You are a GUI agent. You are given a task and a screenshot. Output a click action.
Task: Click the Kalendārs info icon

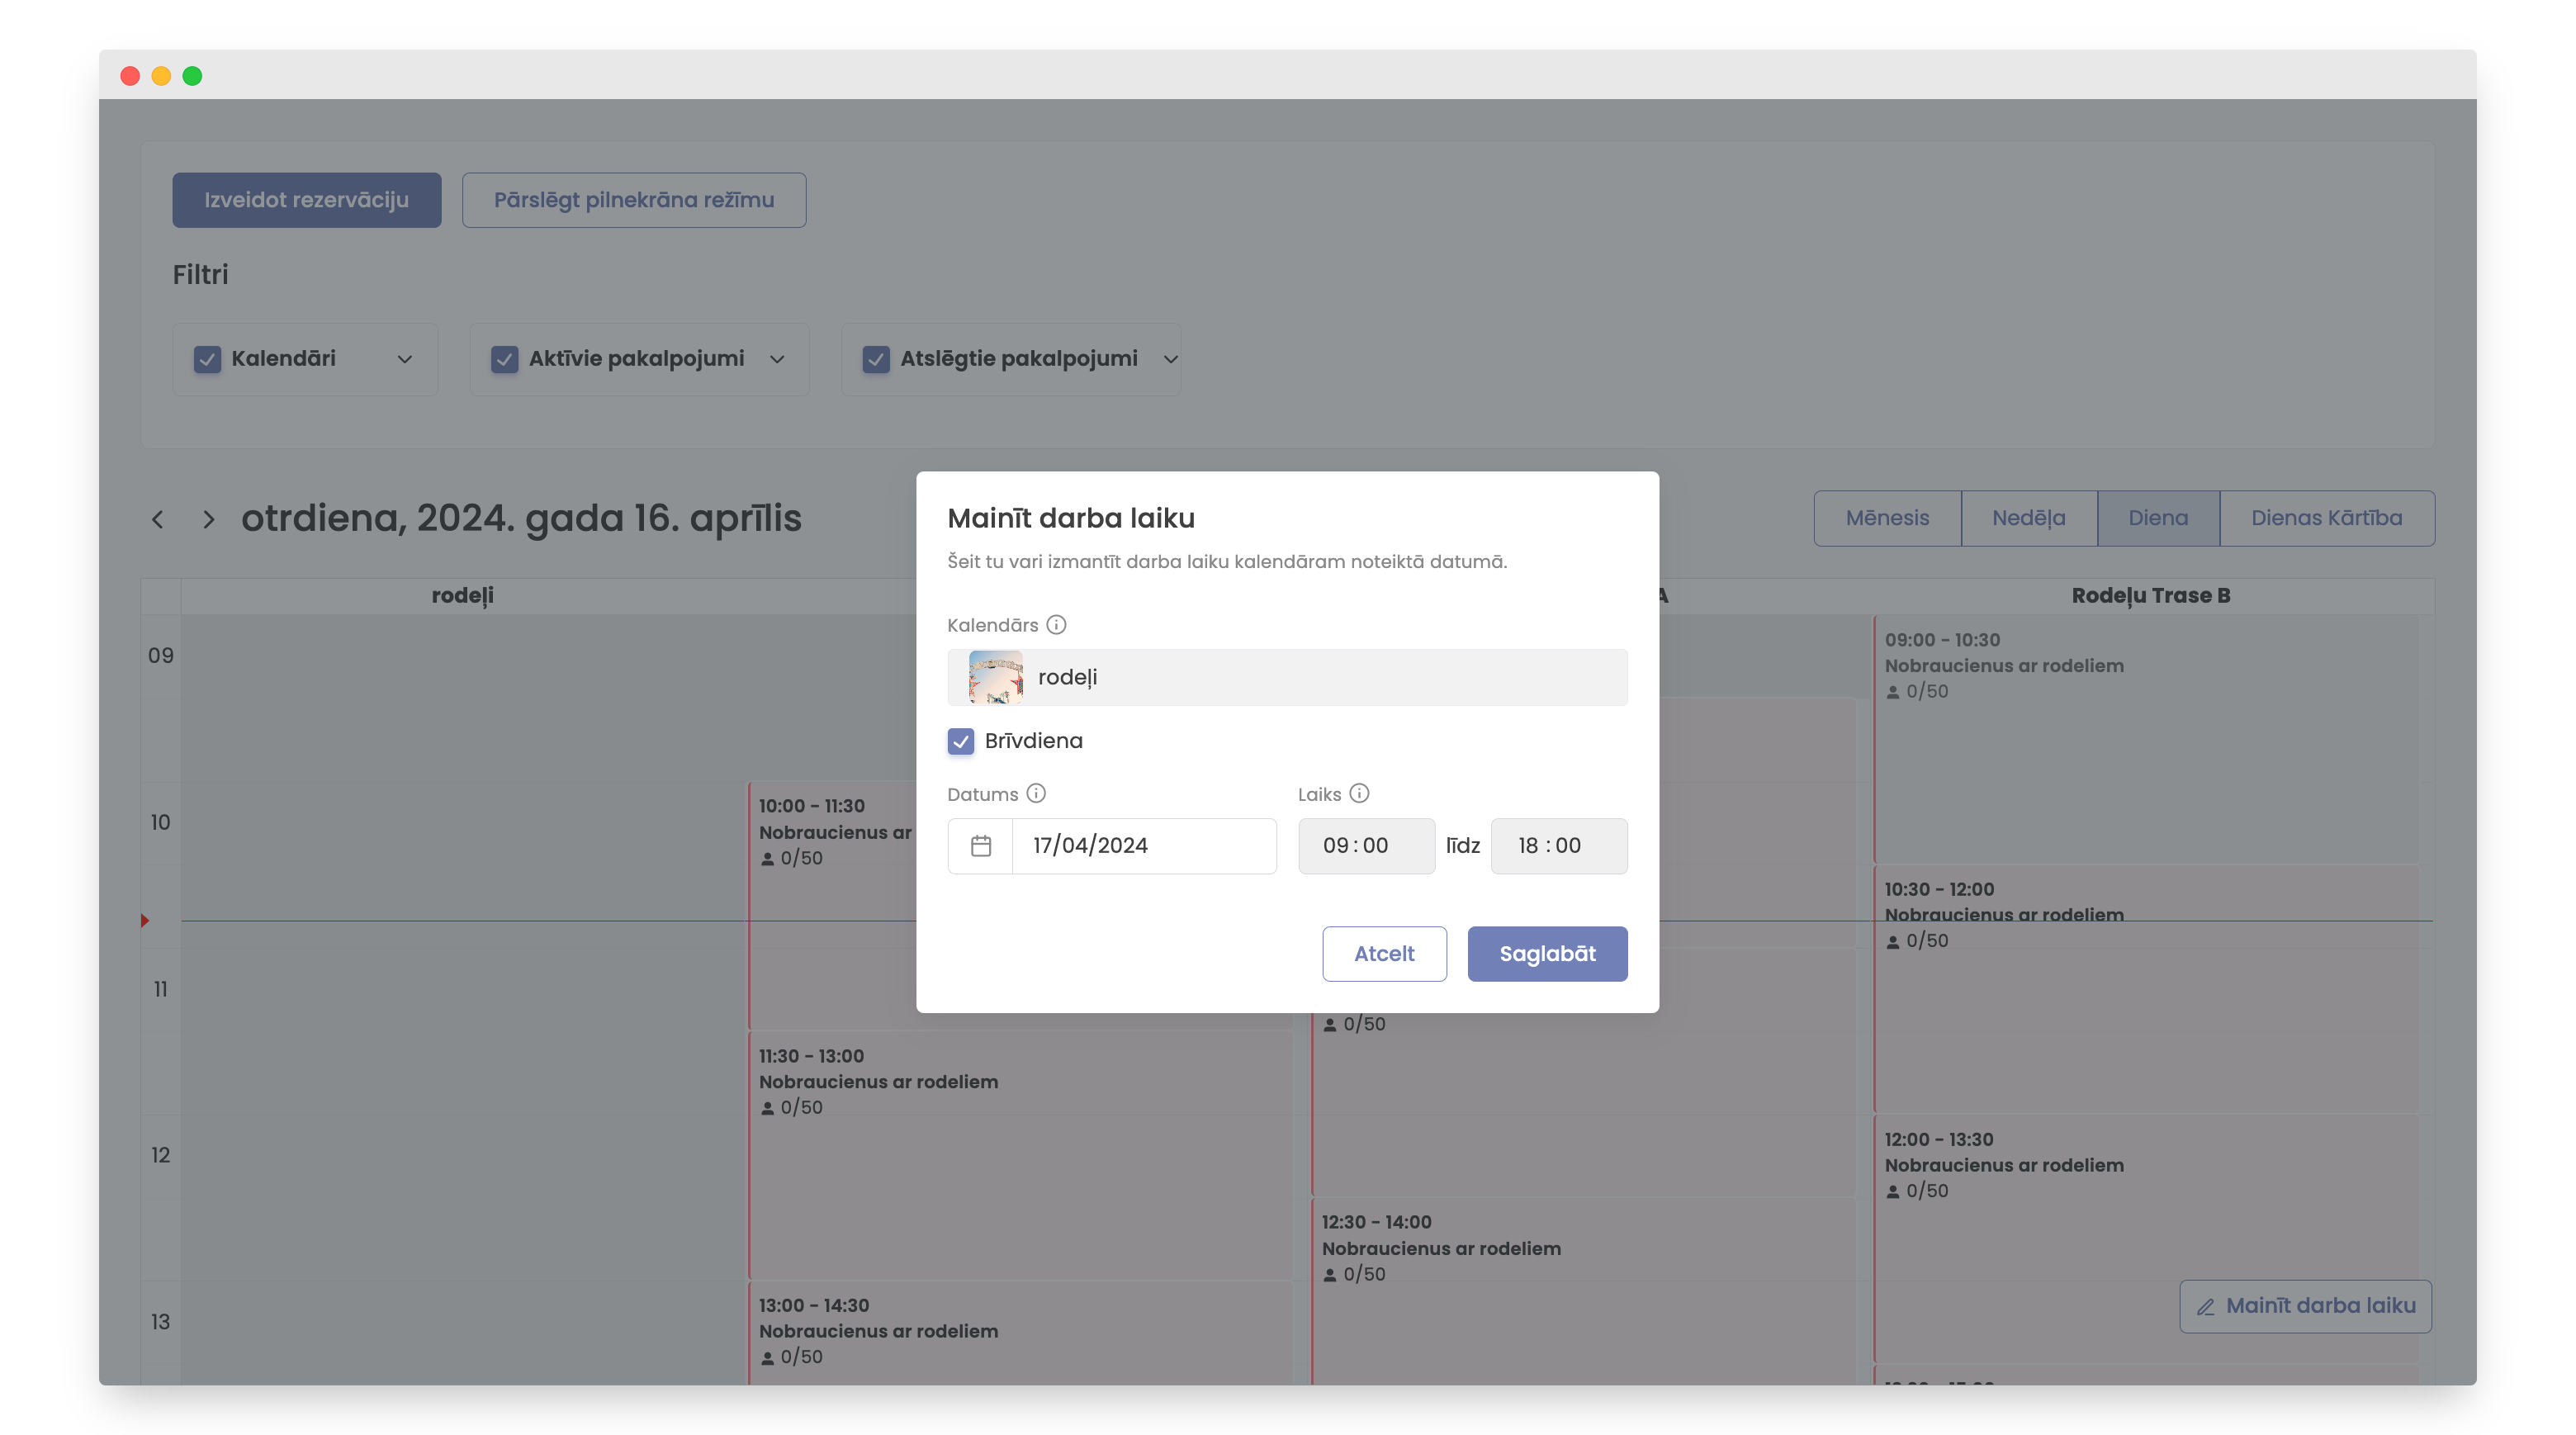pyautogui.click(x=1056, y=625)
